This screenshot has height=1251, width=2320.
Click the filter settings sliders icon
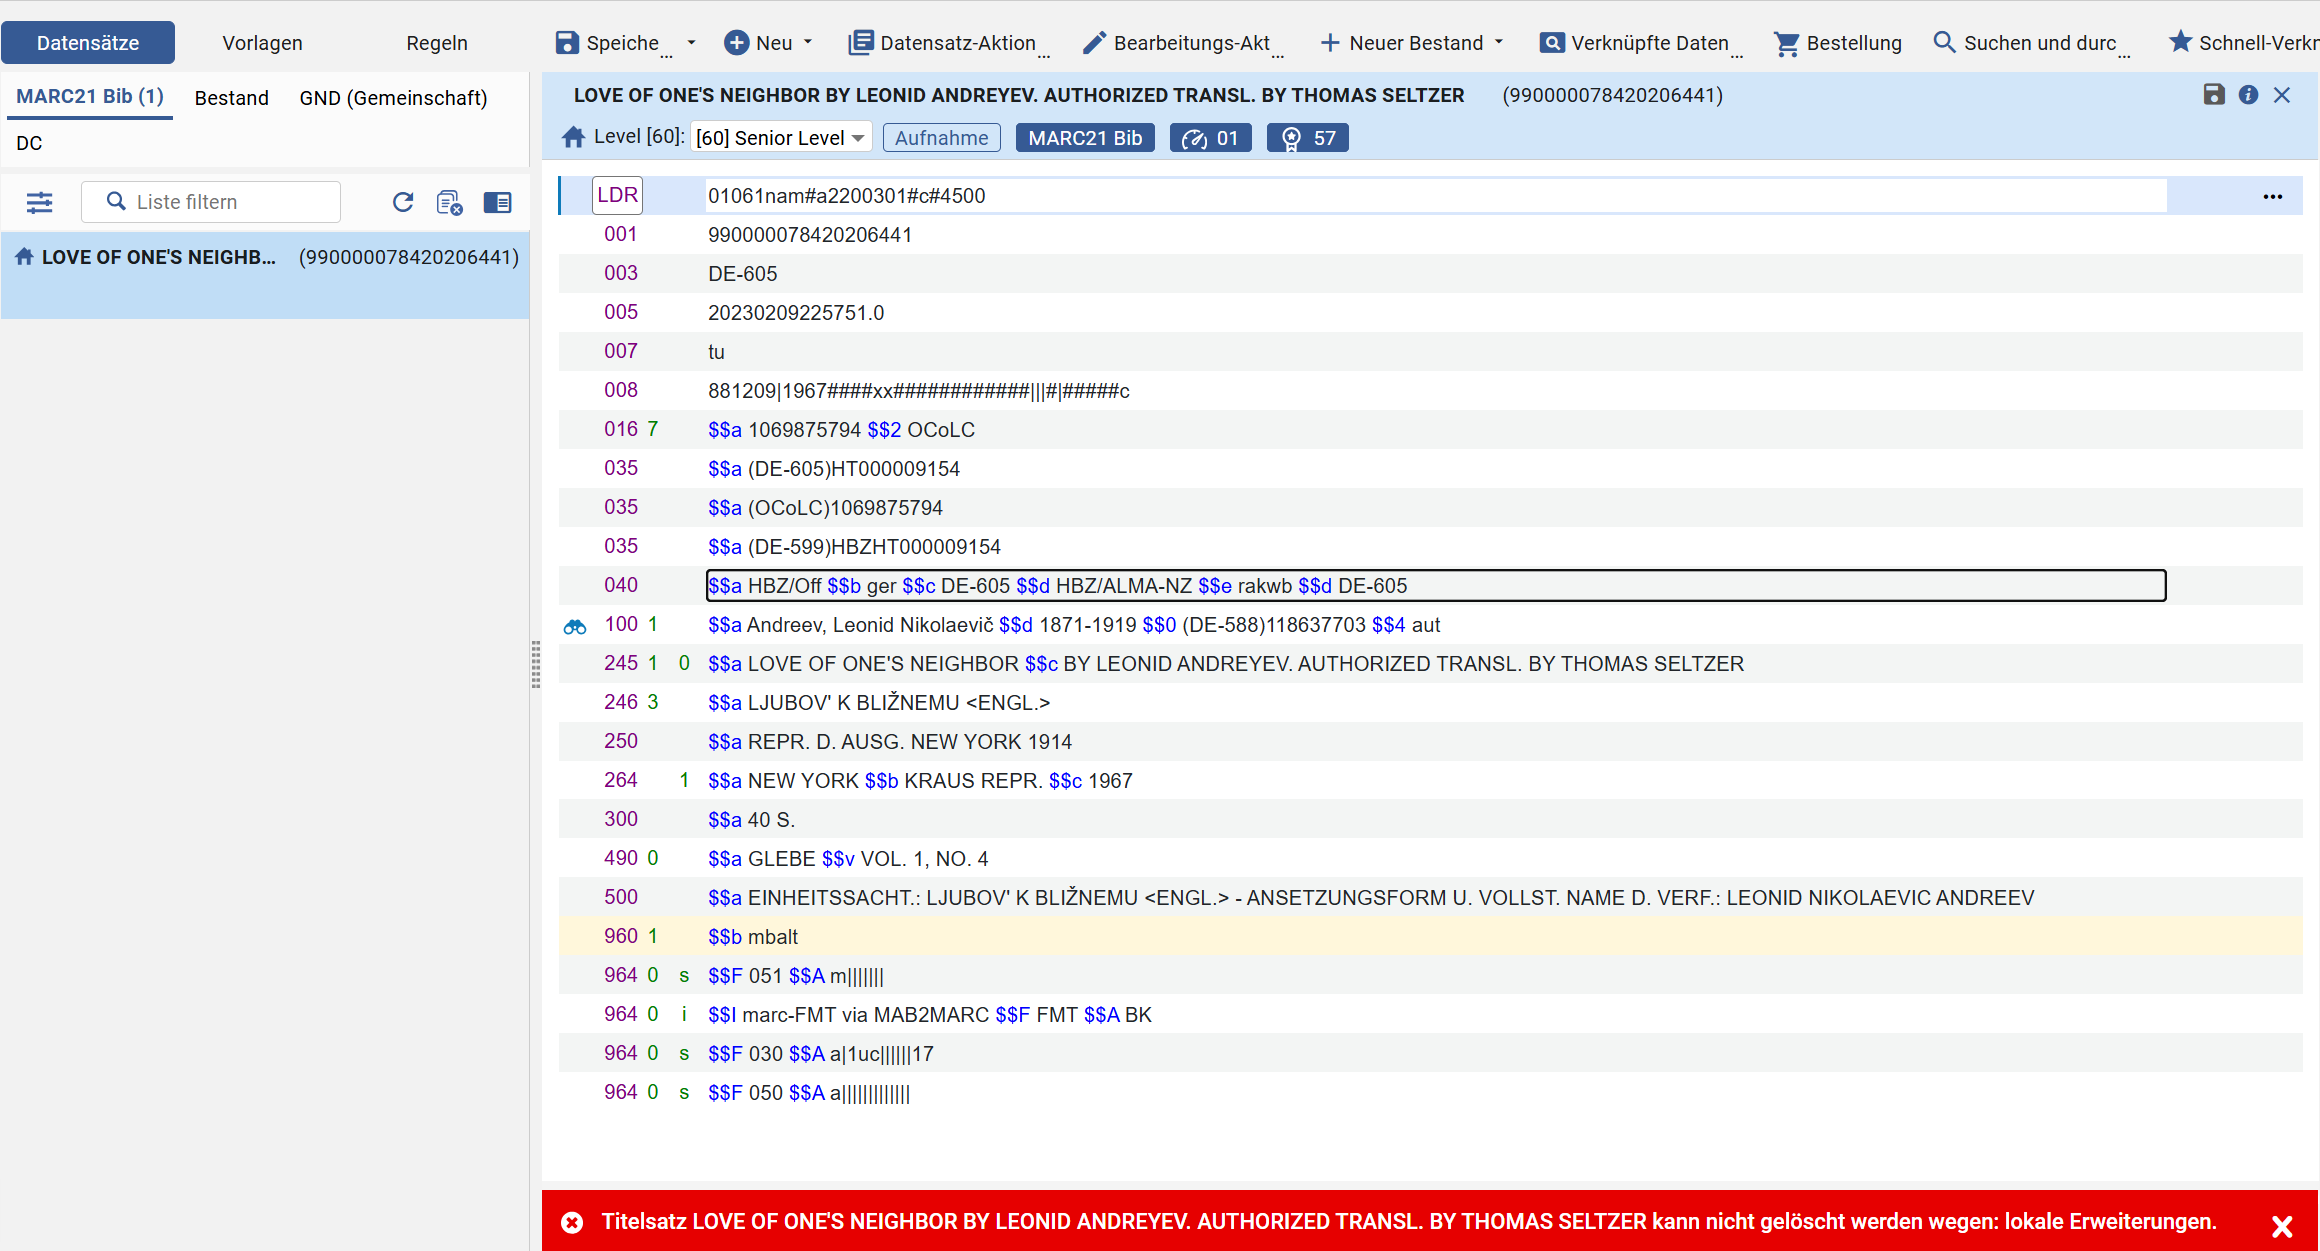[40, 202]
